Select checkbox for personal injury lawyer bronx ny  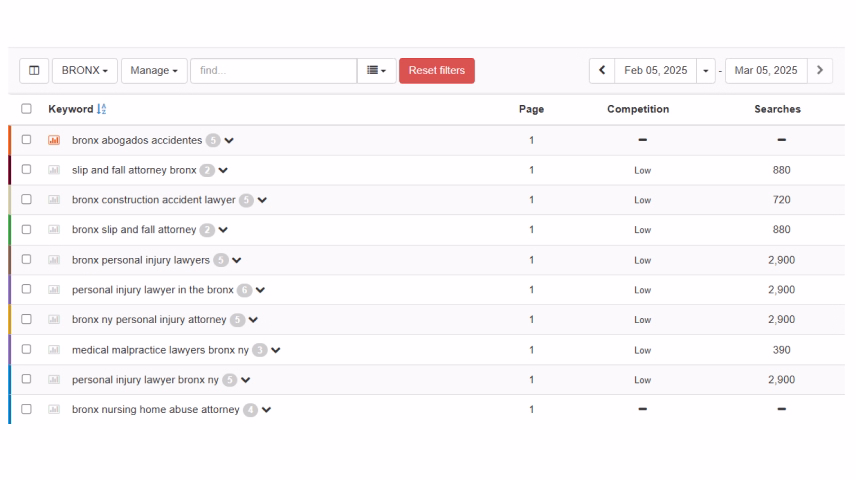[26, 379]
